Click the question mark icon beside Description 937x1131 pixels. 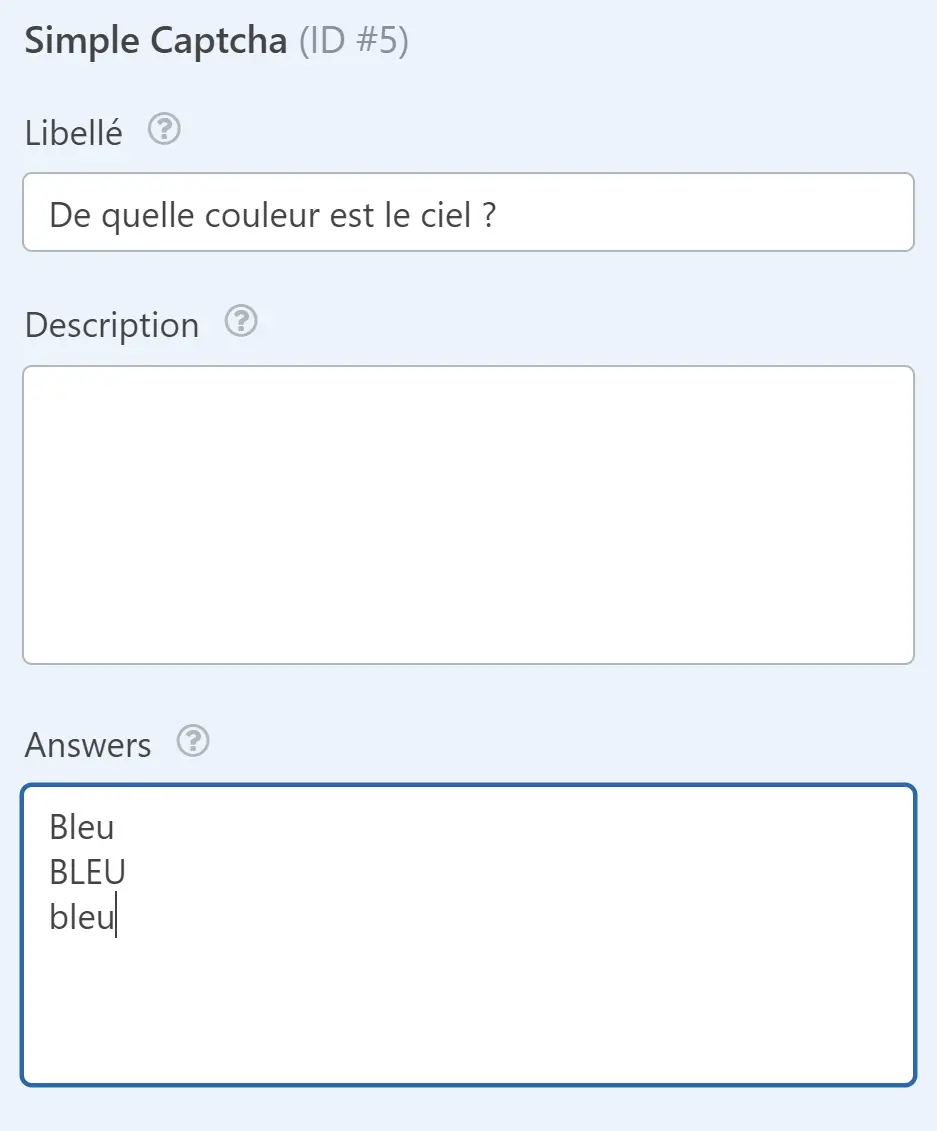pyautogui.click(x=240, y=322)
